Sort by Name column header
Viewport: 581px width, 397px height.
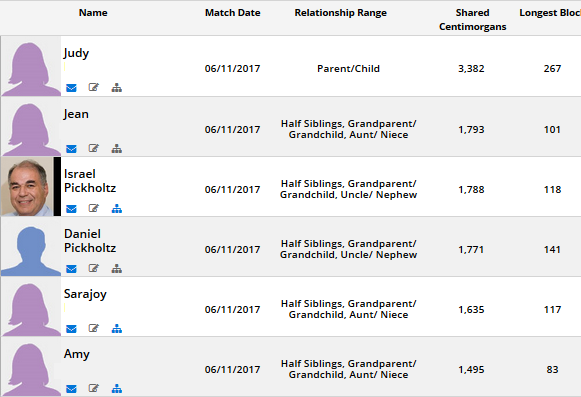pyautogui.click(x=93, y=13)
